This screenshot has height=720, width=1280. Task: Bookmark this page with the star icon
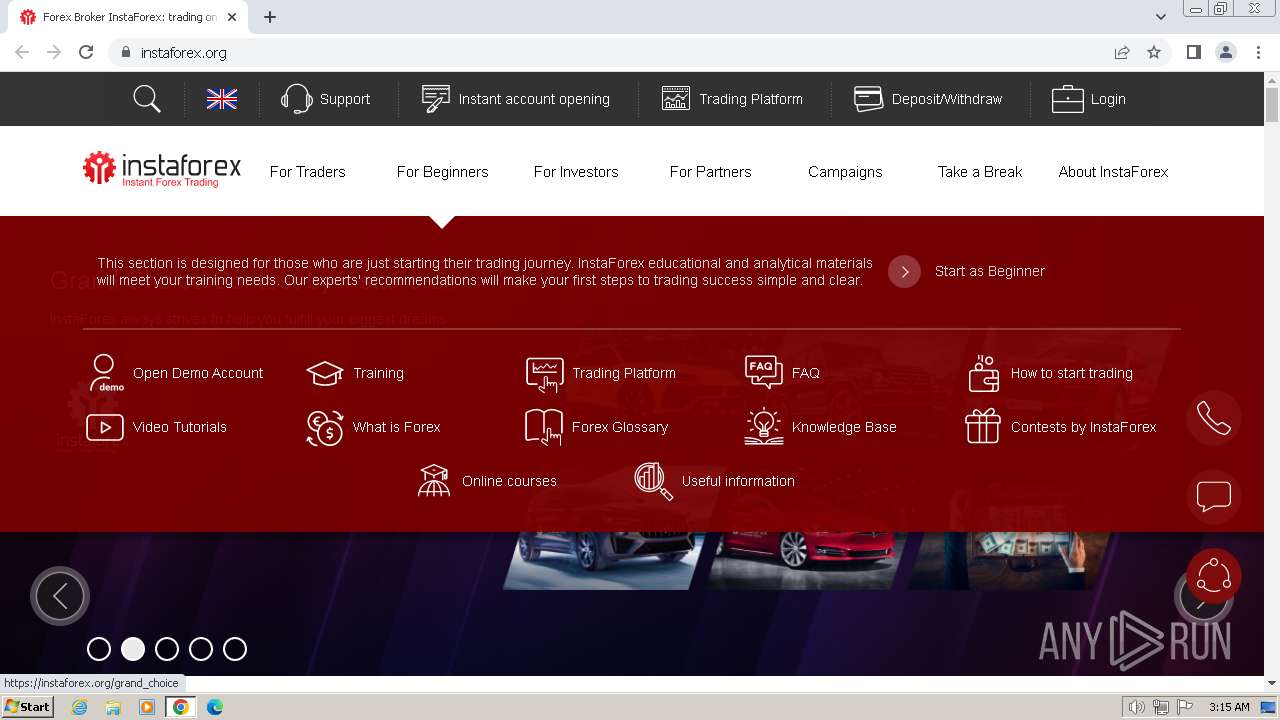(1154, 52)
